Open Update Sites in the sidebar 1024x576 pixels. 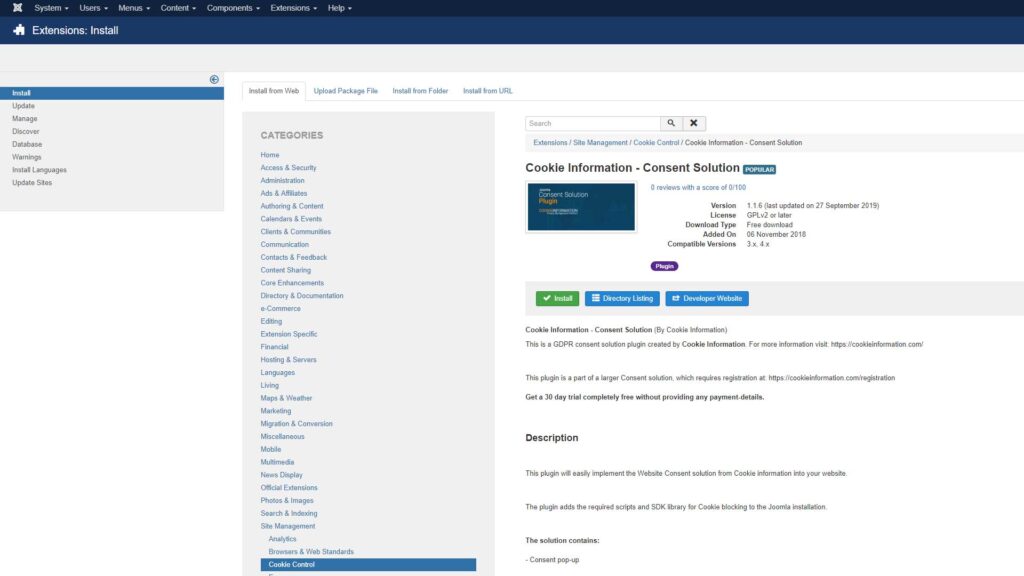tap(32, 182)
